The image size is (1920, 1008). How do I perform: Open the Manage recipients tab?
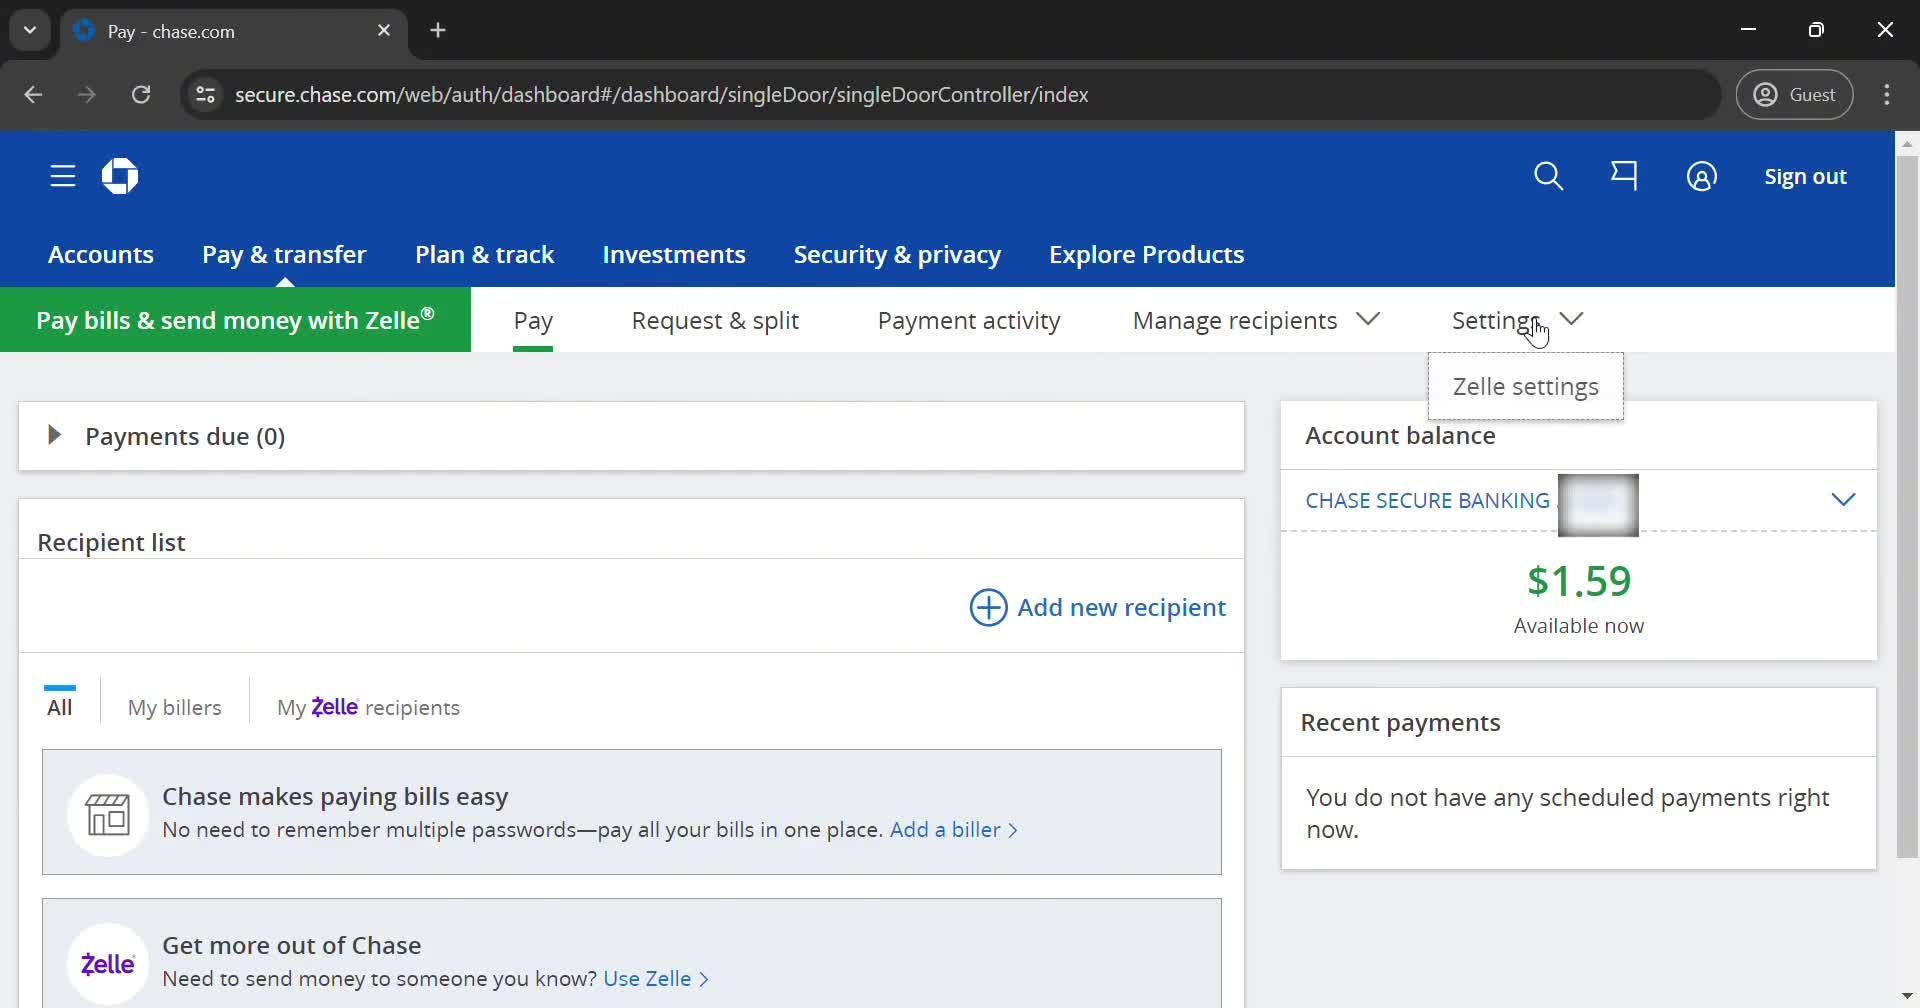point(1235,320)
